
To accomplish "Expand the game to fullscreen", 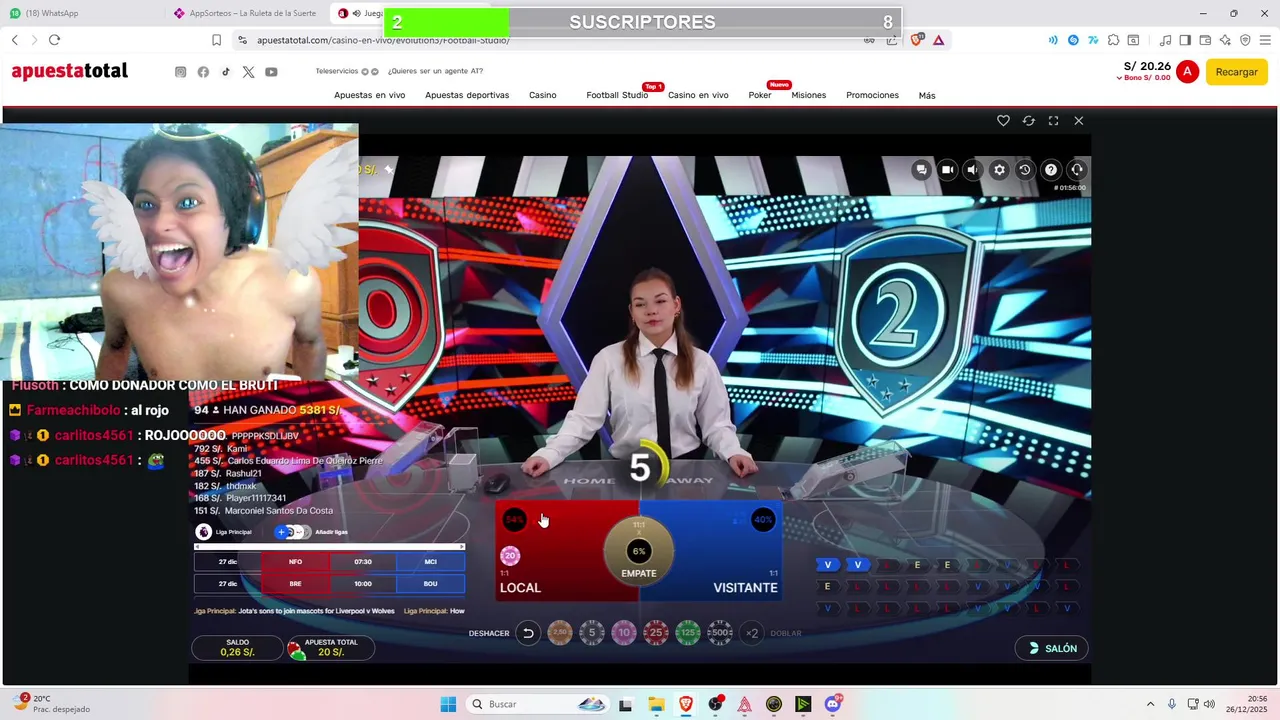I will (1053, 120).
